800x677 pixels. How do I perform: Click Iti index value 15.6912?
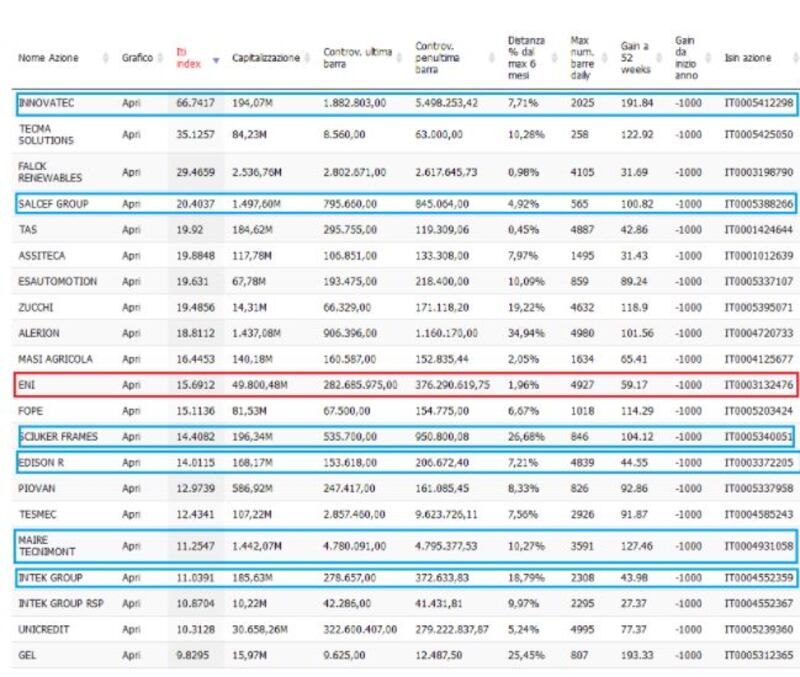[x=195, y=385]
